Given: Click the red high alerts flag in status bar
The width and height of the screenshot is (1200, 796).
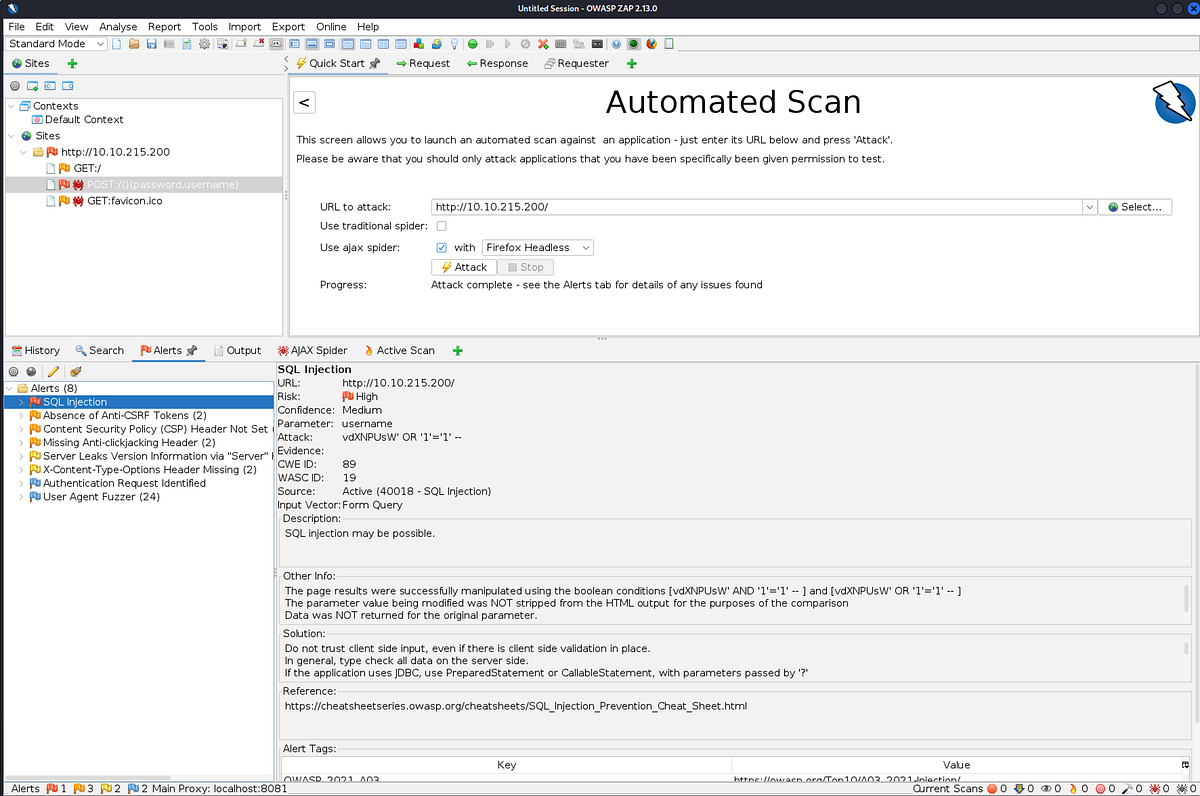Looking at the screenshot, I should (52, 788).
